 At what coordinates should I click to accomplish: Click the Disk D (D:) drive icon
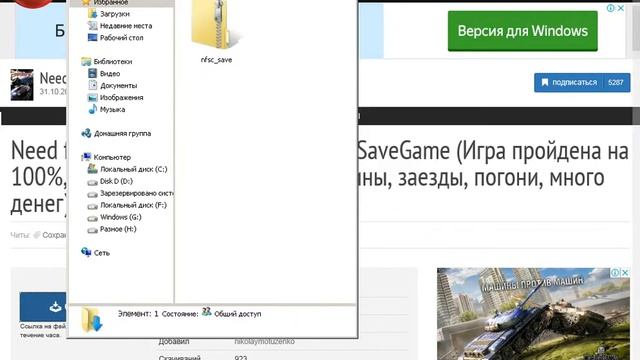tap(93, 182)
